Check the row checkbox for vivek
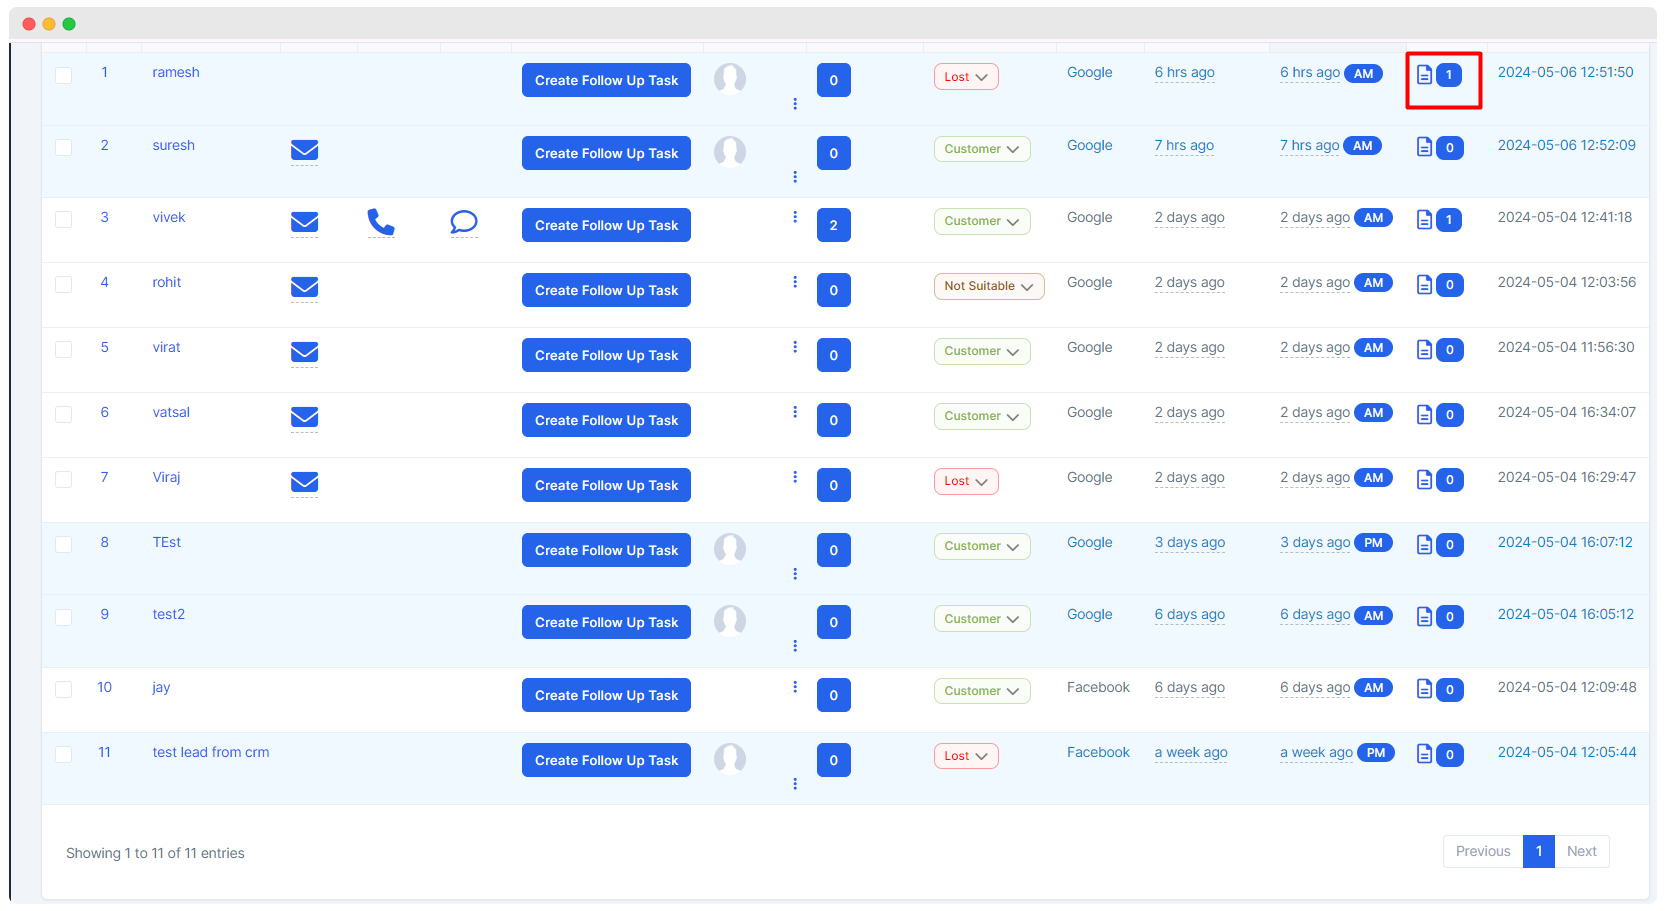Viewport: 1666px width, 911px height. pyautogui.click(x=63, y=219)
